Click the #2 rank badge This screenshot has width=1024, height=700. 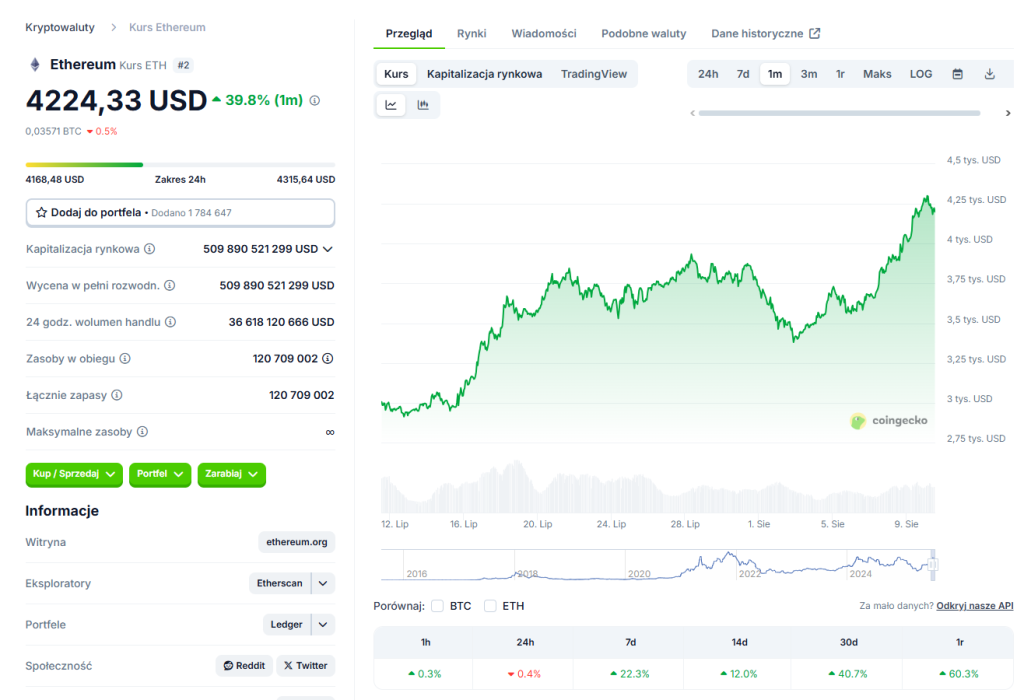coord(184,65)
